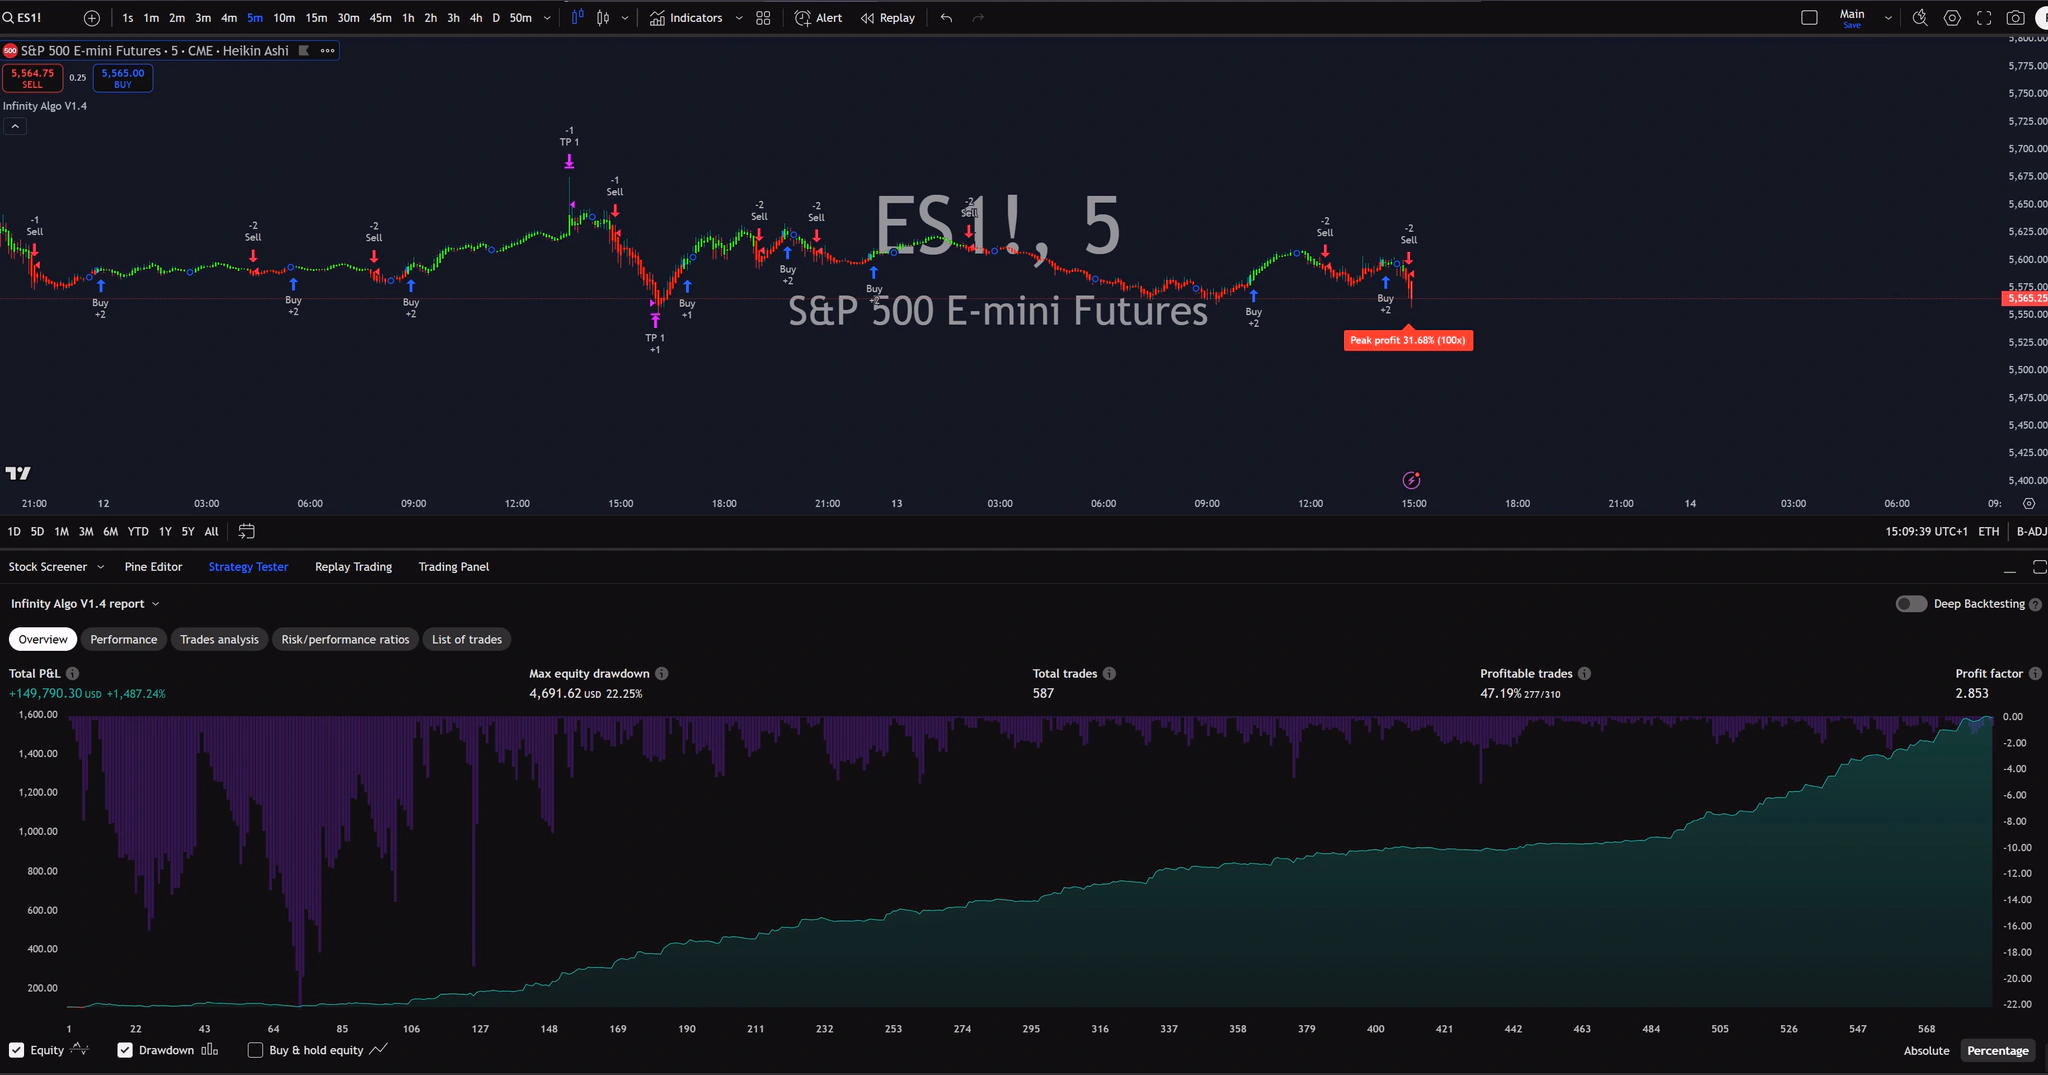Undo the last chart action
The height and width of the screenshot is (1075, 2048).
[x=944, y=17]
